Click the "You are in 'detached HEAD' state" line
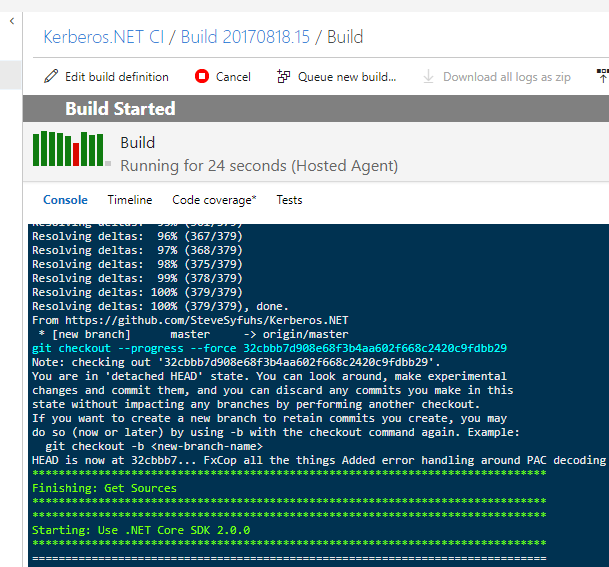Screen dimensions: 609x567 click(x=270, y=376)
